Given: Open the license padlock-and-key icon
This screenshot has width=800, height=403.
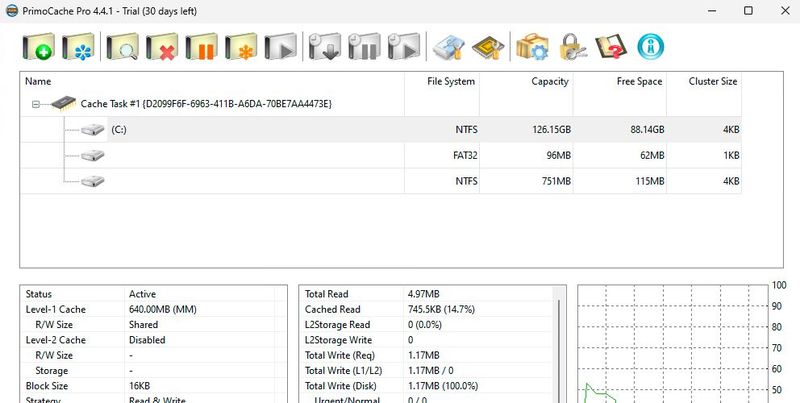Looking at the screenshot, I should (571, 47).
